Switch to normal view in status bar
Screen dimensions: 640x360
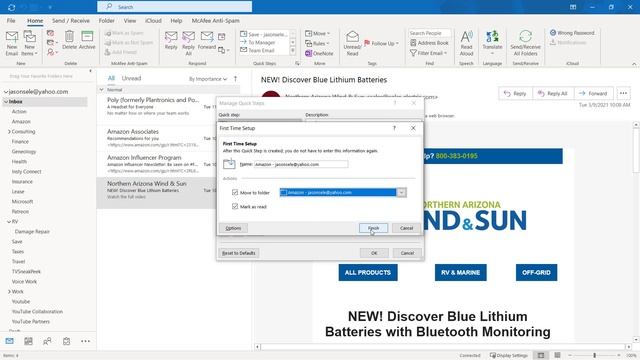pos(541,355)
